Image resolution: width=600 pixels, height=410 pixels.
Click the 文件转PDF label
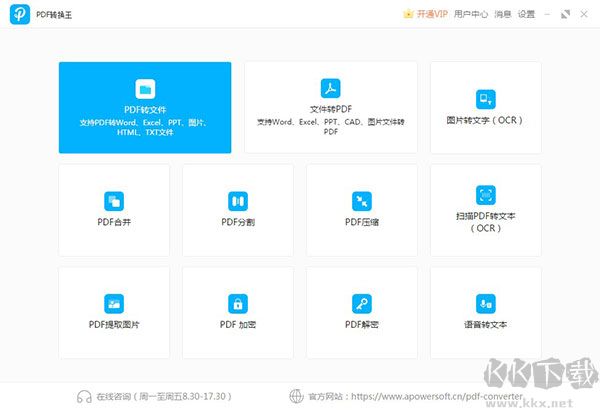tap(331, 109)
